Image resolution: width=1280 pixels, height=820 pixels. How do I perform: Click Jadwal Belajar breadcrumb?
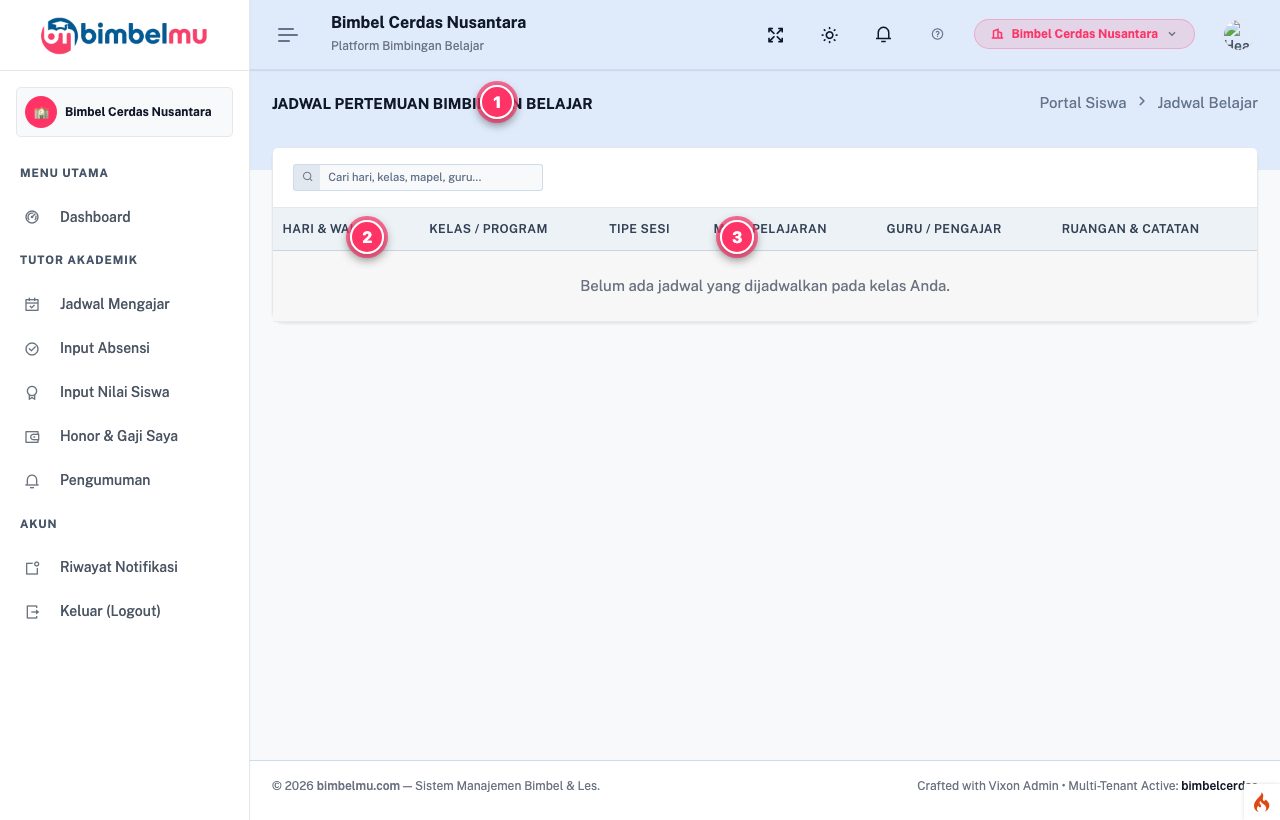pos(1208,103)
